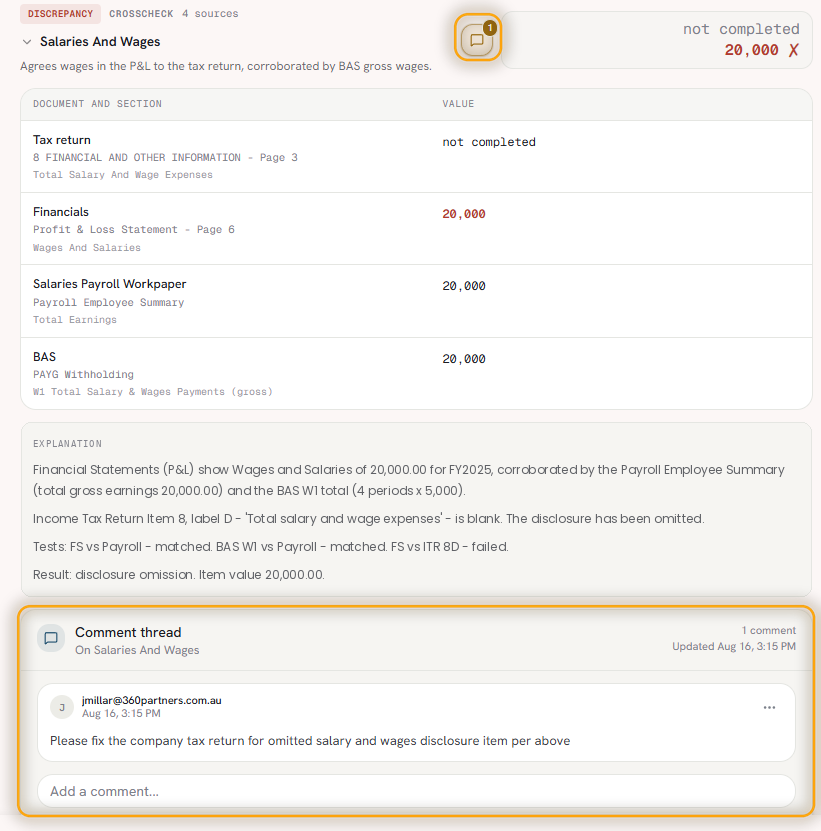Click the Result: disclosure omission line

179,574
